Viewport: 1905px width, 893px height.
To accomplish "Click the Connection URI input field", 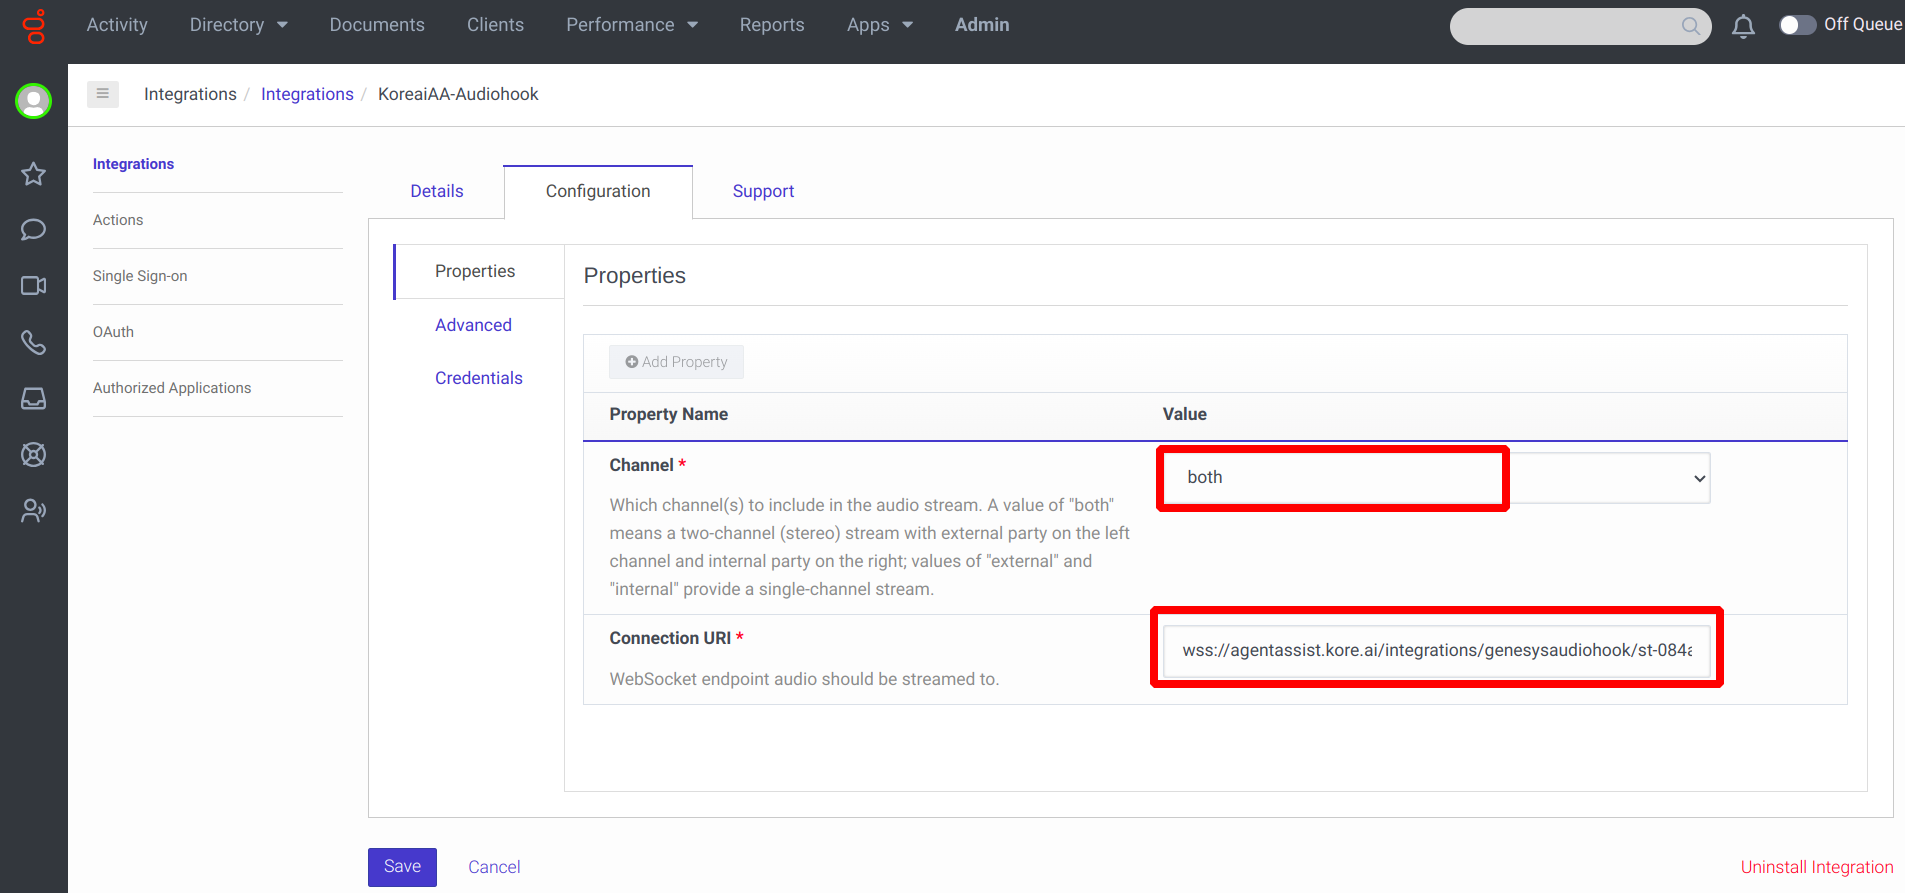I will click(1436, 650).
